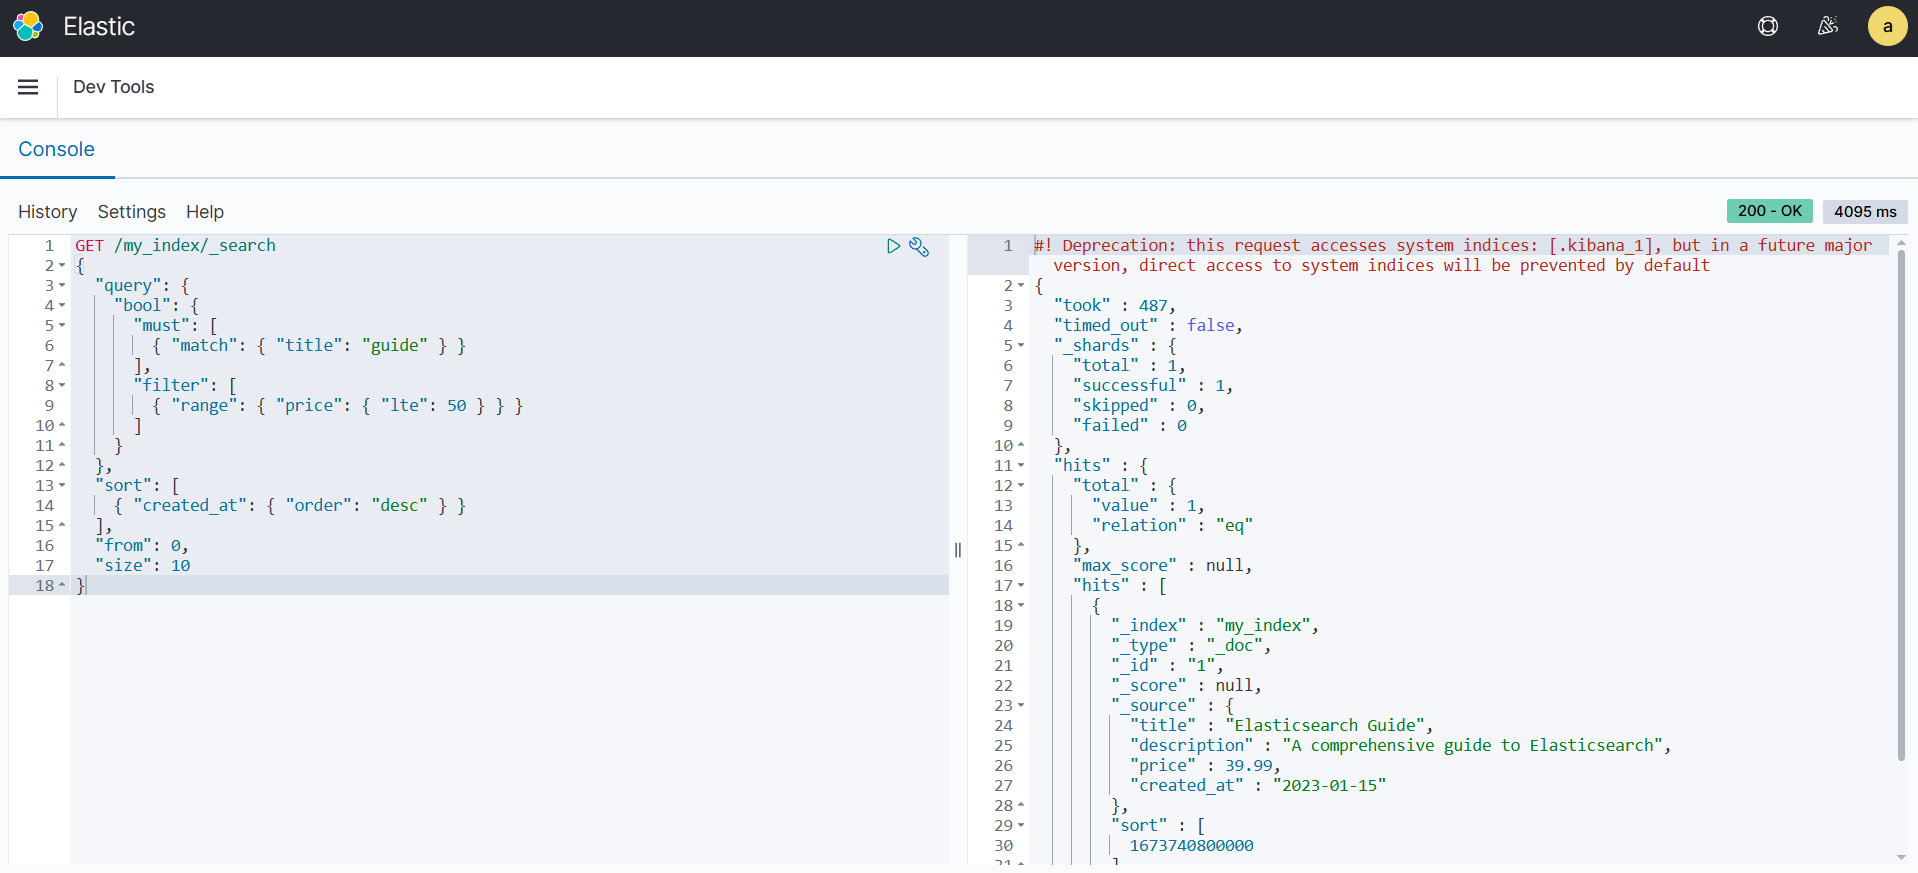Click the Elastic logo icon
Image resolution: width=1918 pixels, height=873 pixels.
coord(28,27)
